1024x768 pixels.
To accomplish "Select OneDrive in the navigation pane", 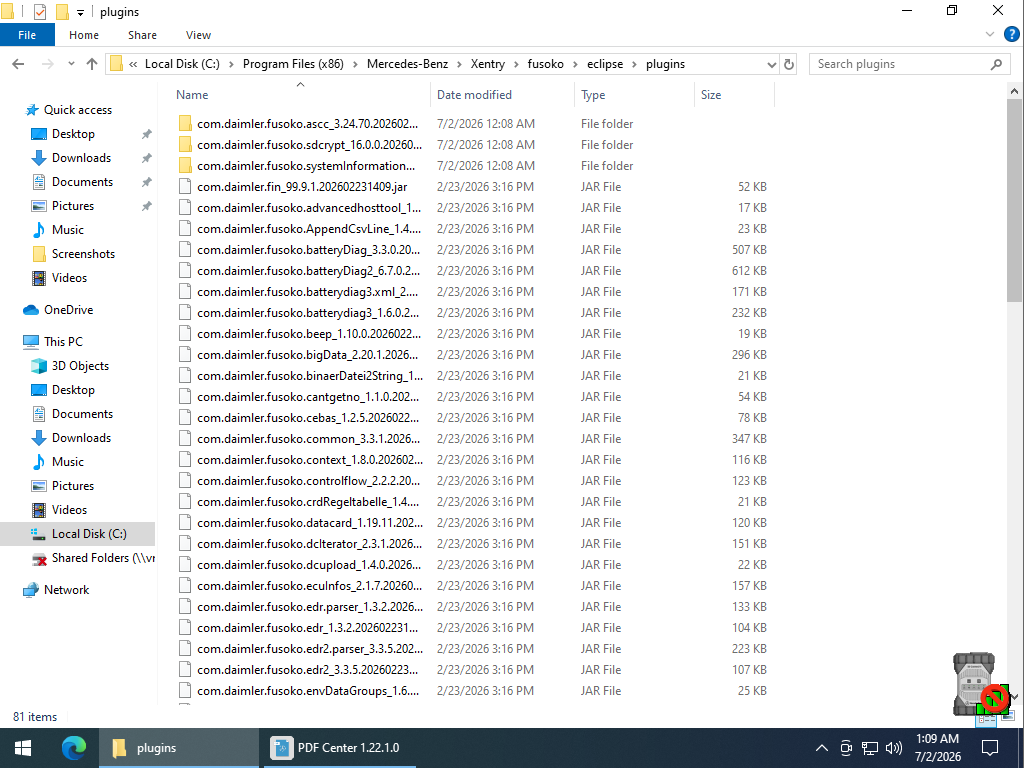I will point(68,310).
